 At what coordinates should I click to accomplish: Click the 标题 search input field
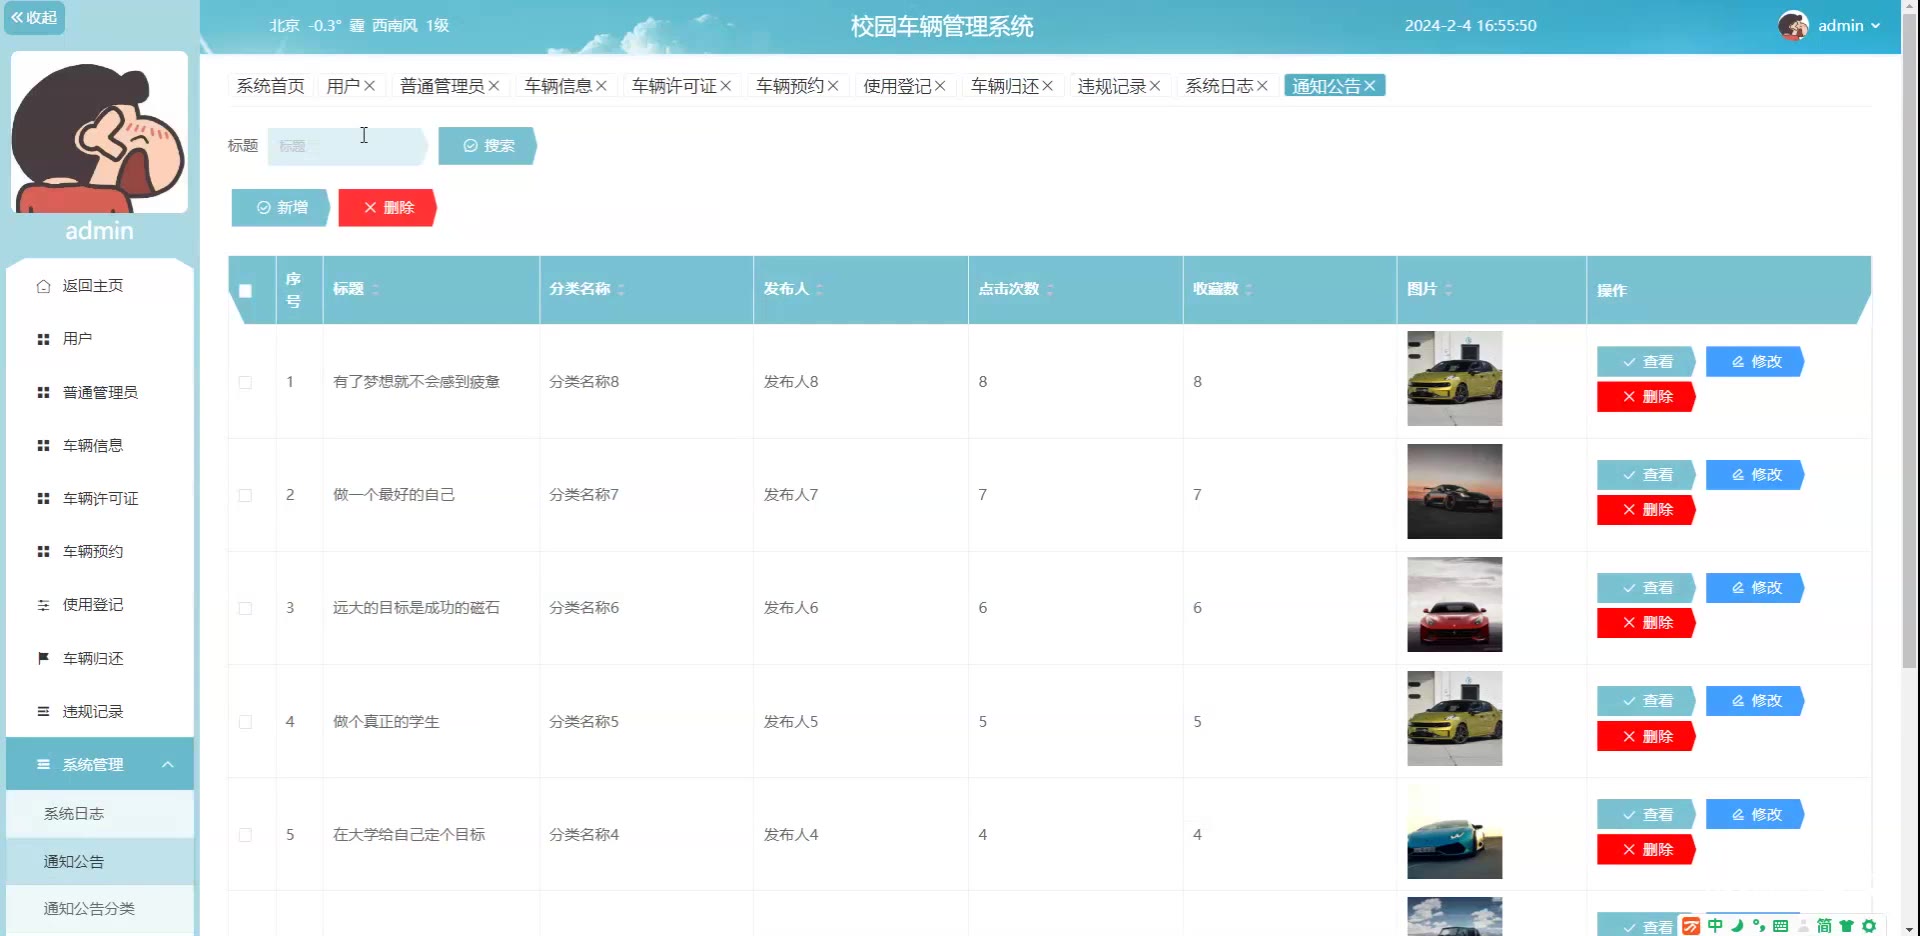pos(346,146)
